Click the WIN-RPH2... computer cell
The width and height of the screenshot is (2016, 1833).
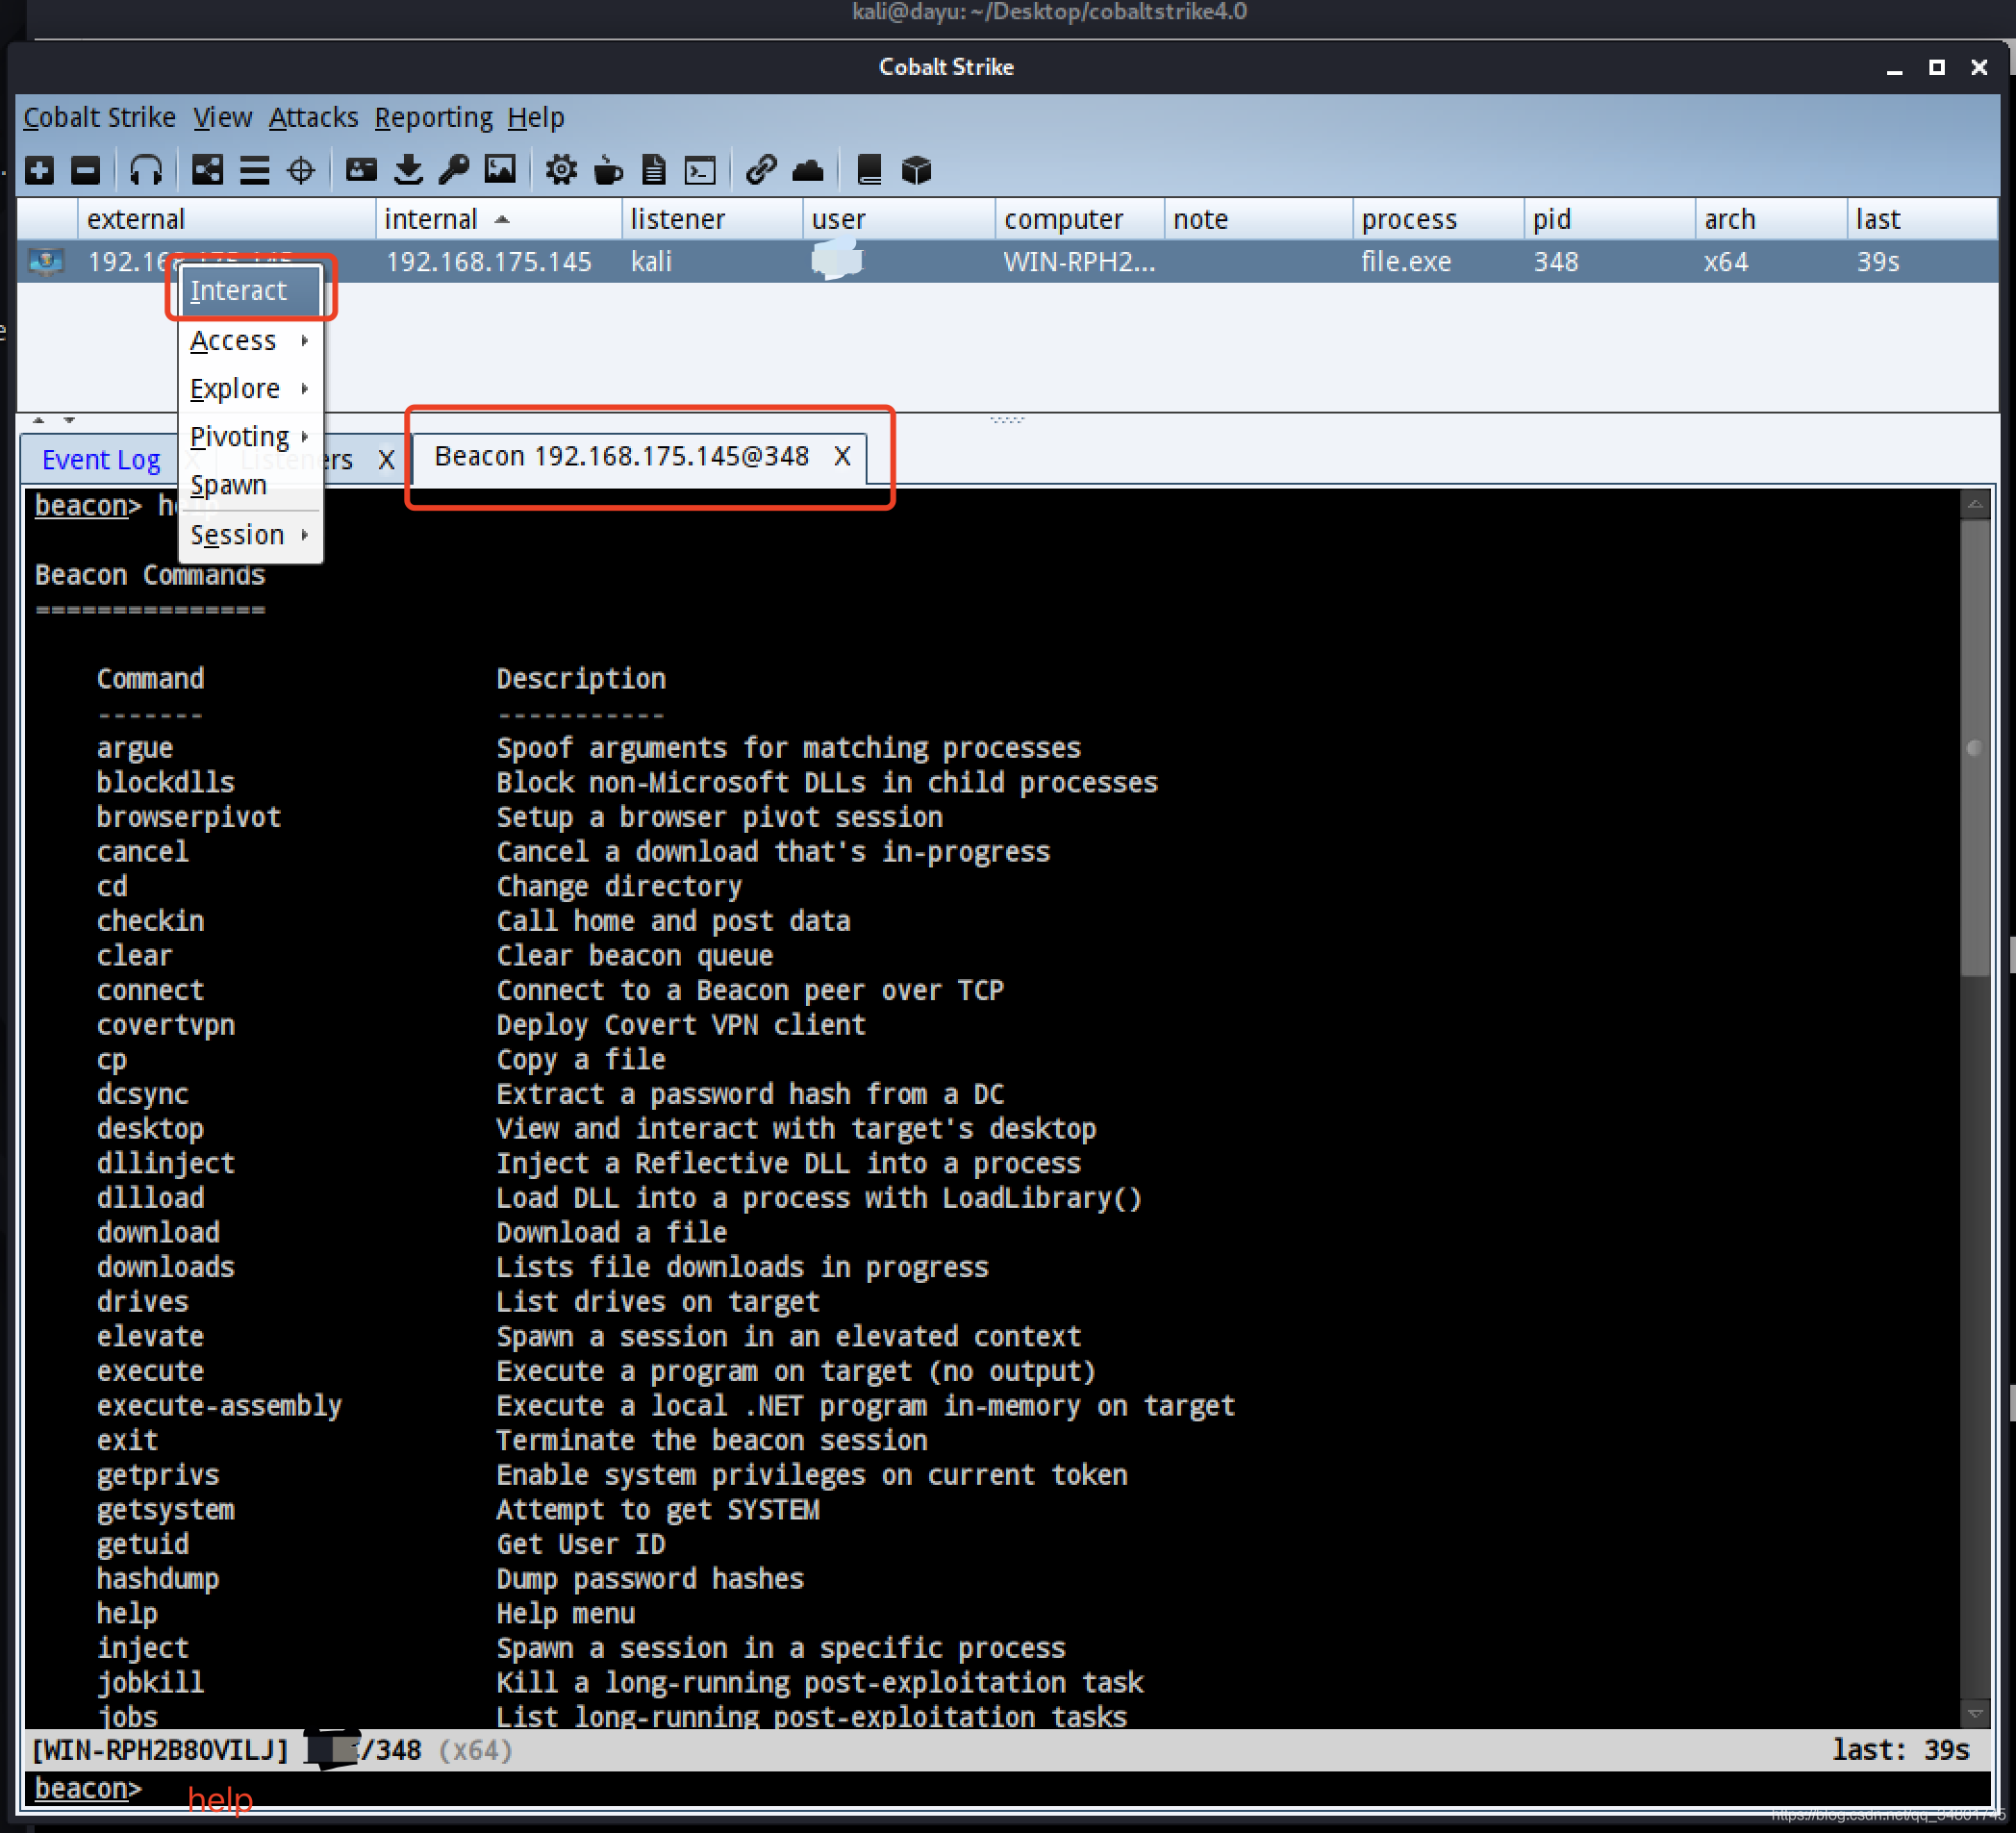(1080, 262)
